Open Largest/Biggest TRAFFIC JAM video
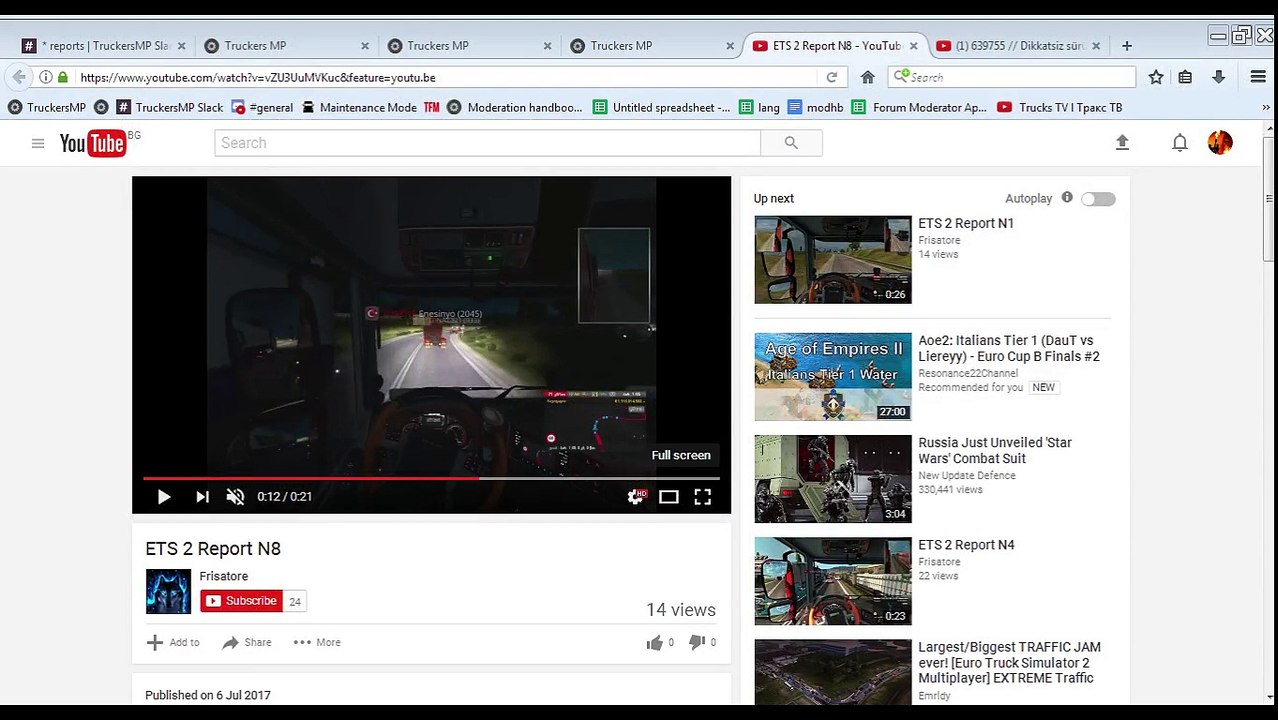This screenshot has height=720, width=1278. tap(1009, 662)
